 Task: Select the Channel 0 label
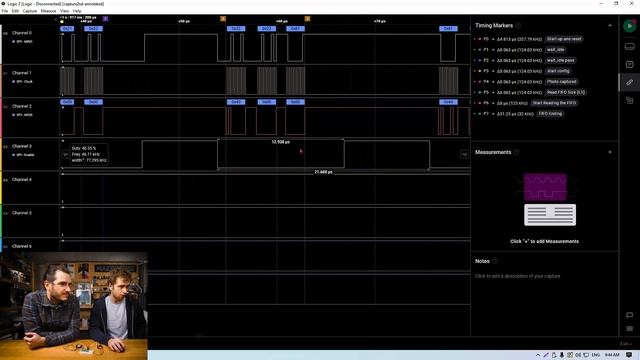tap(22, 33)
